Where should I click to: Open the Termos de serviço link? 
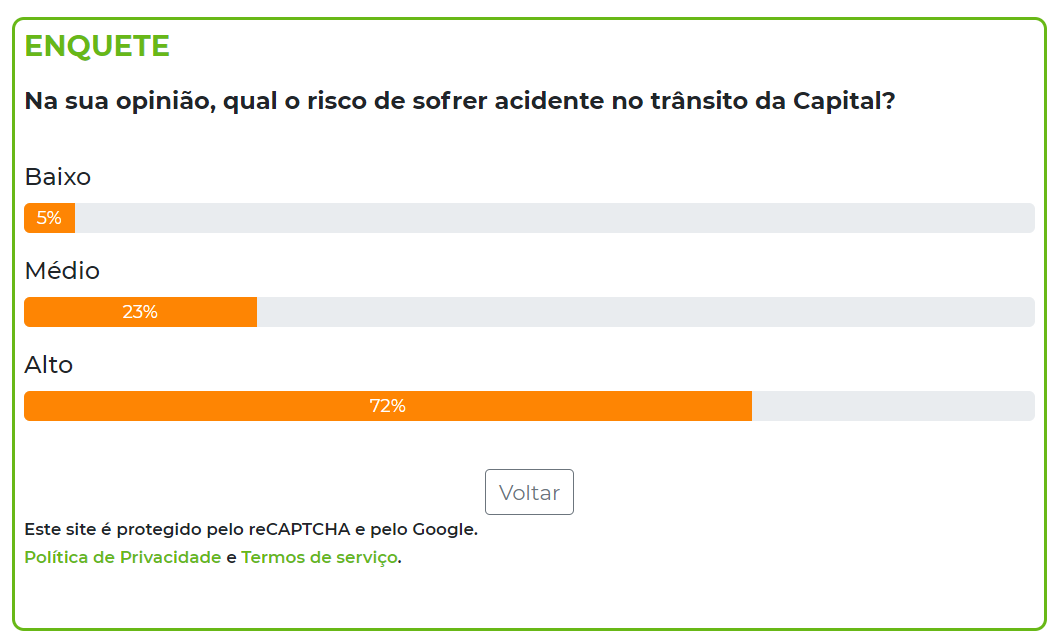tap(319, 557)
